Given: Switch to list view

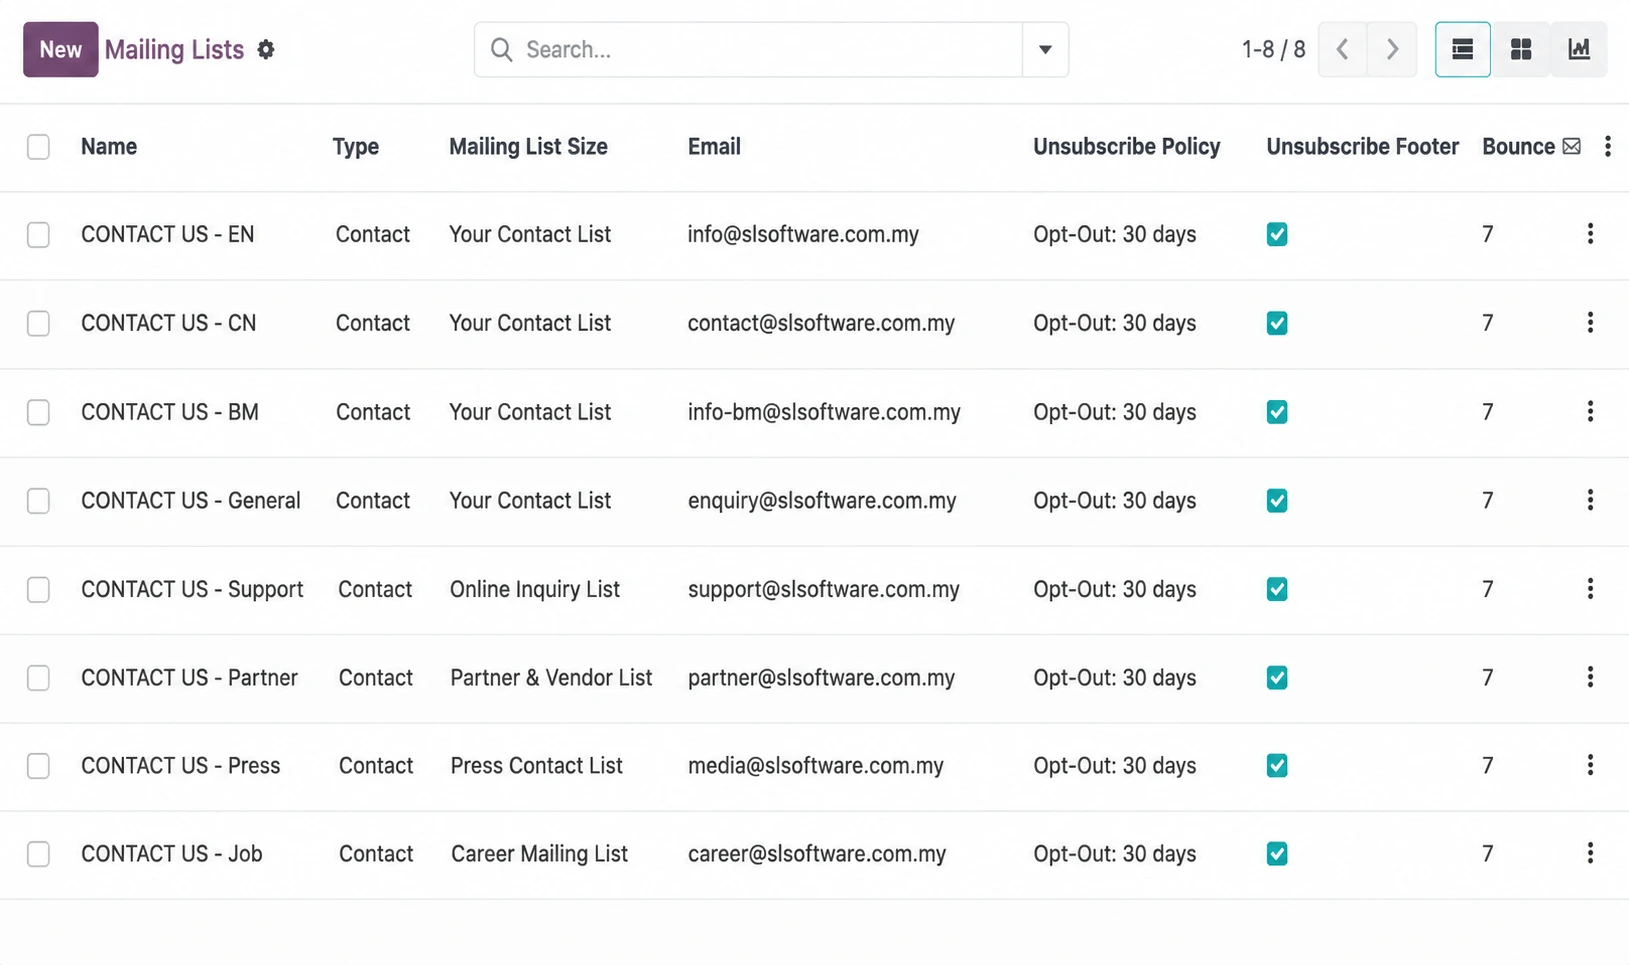Looking at the screenshot, I should [x=1462, y=49].
